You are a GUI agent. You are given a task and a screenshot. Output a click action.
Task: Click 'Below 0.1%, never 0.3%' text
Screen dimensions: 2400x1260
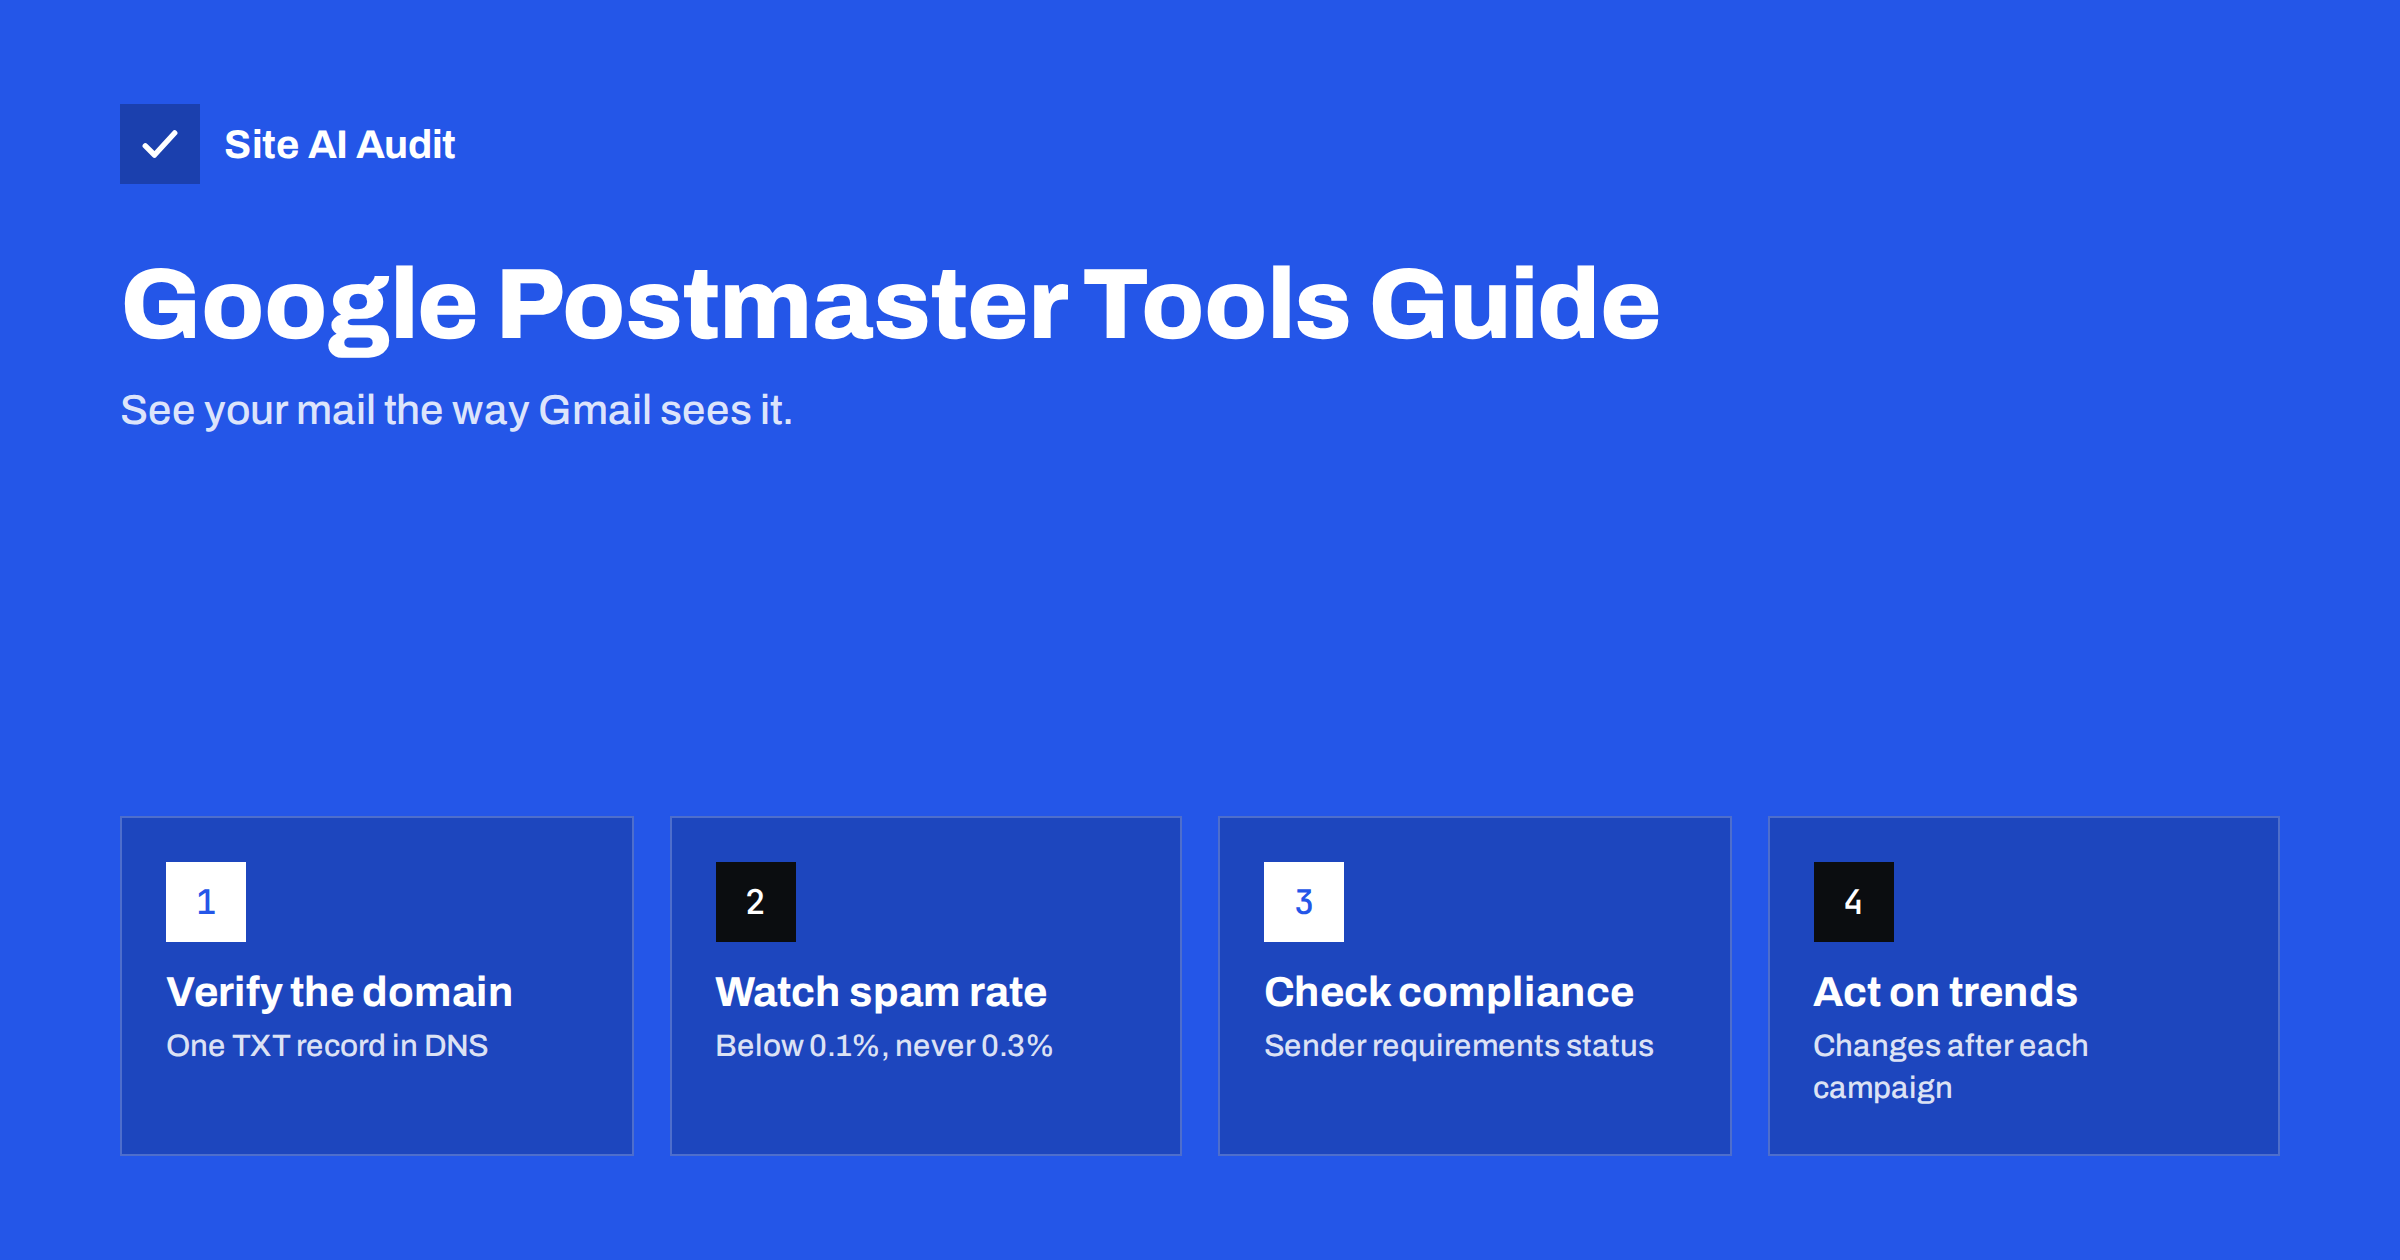tap(884, 1046)
